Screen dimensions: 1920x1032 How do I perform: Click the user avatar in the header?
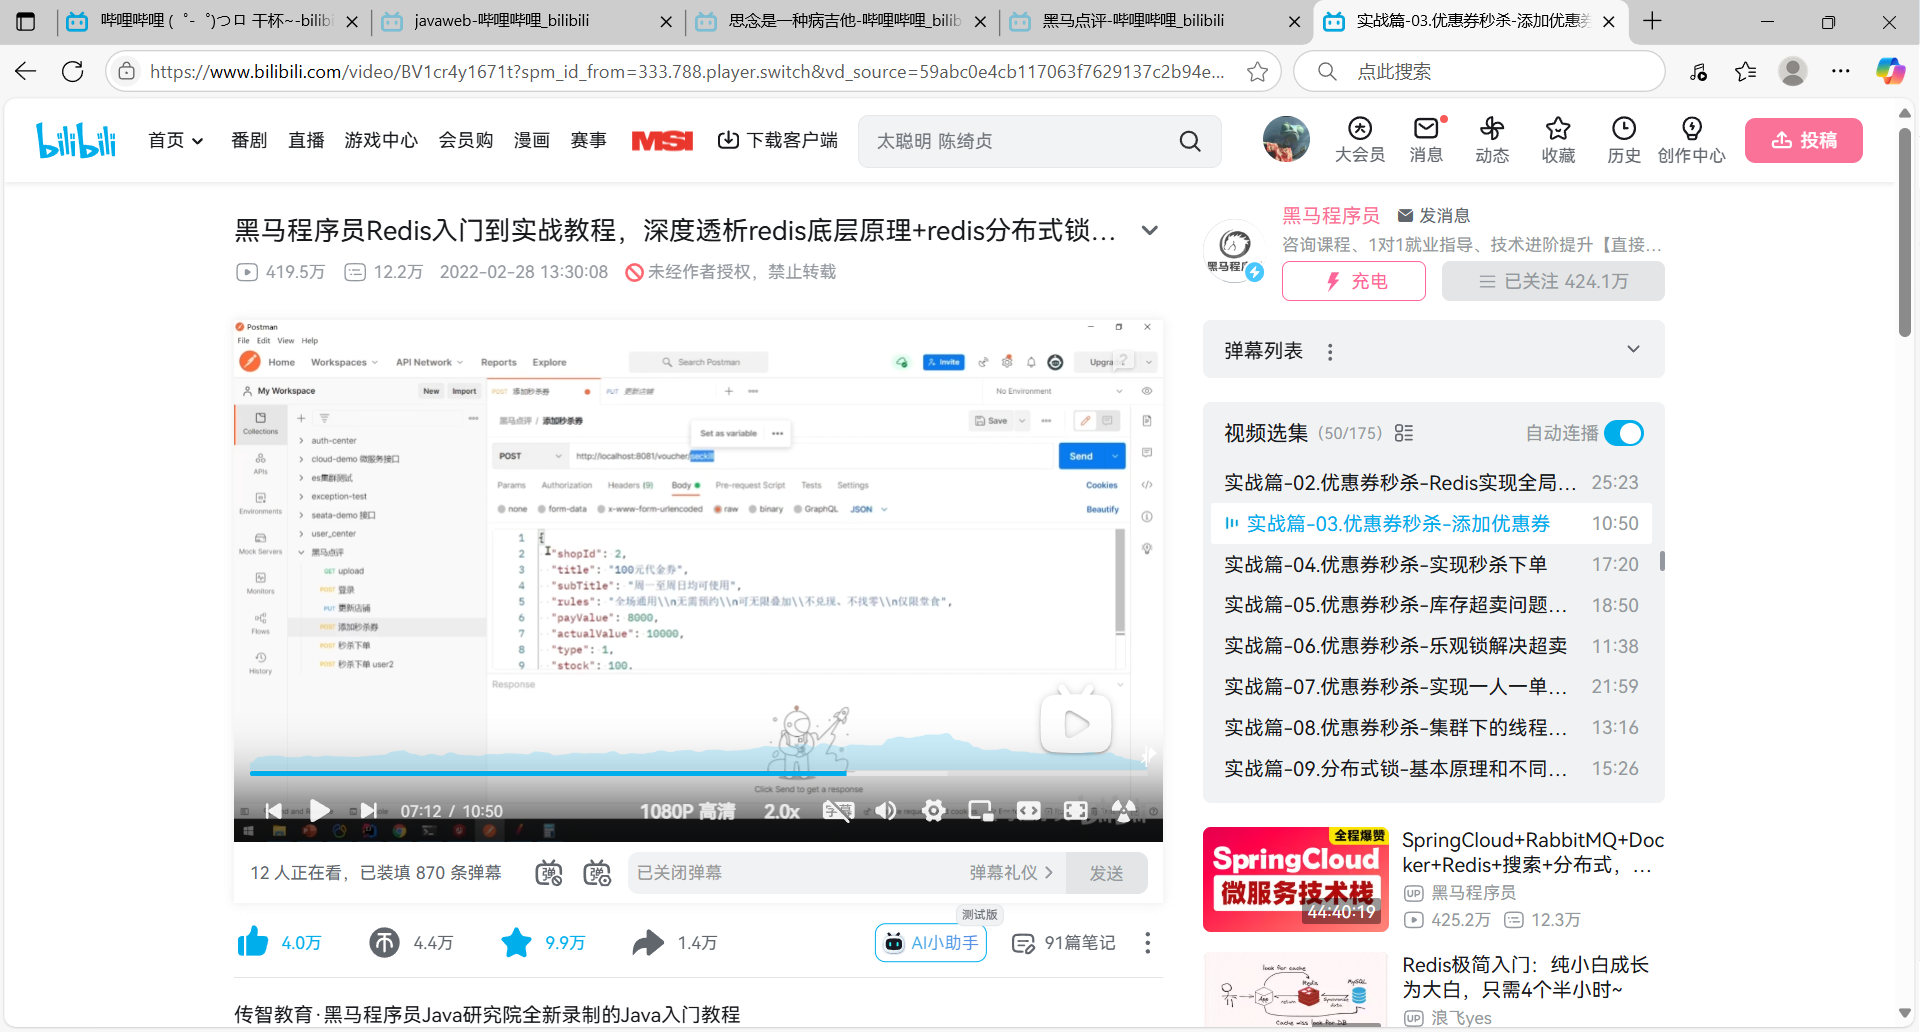pos(1286,139)
